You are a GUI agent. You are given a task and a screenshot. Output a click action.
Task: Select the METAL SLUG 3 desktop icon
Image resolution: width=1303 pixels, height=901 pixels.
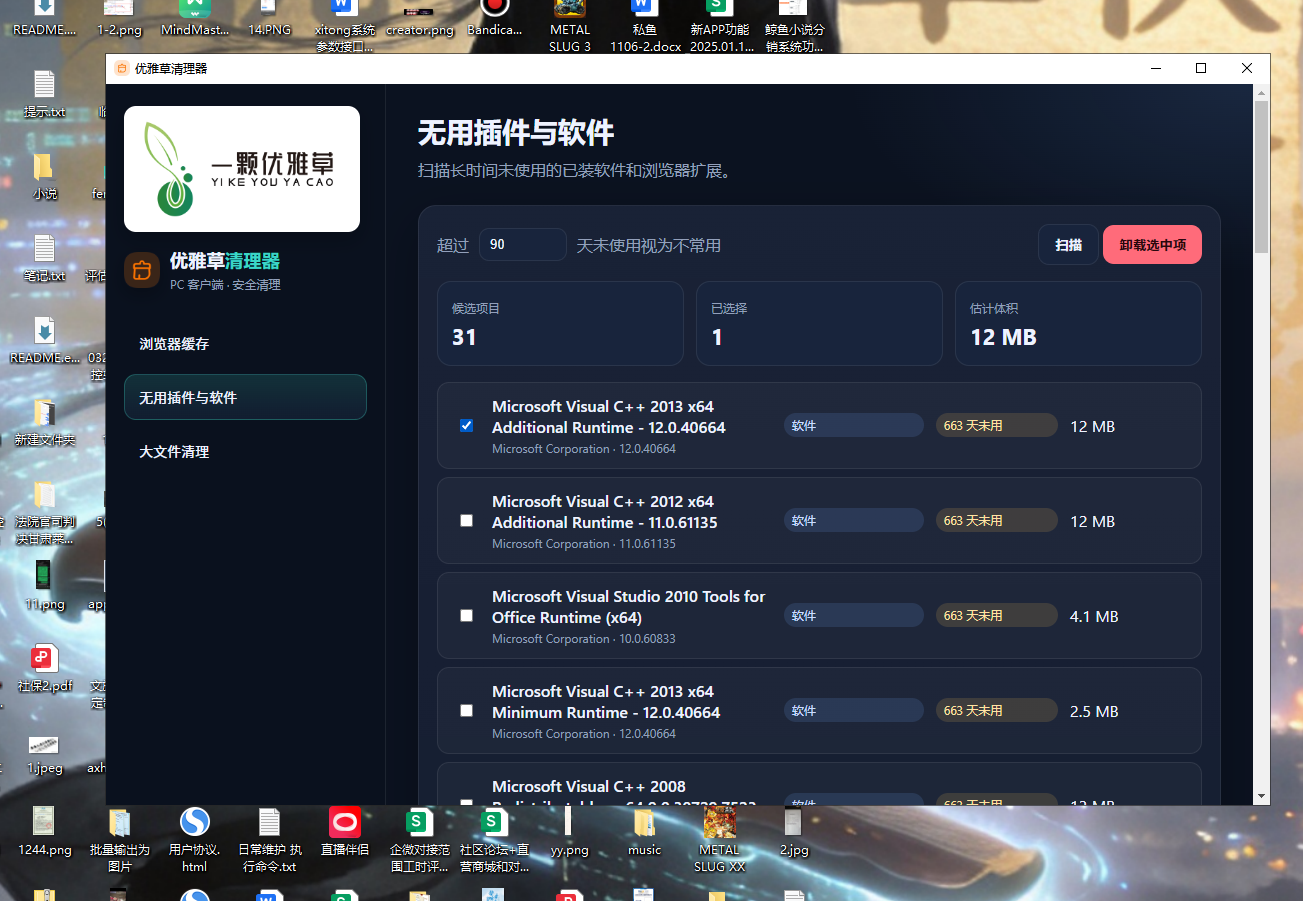click(570, 25)
